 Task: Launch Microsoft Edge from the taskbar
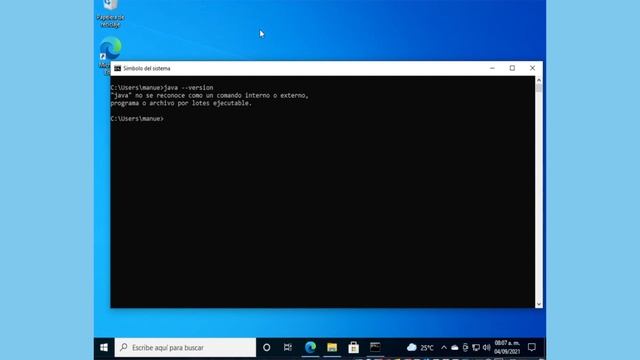[x=310, y=347]
